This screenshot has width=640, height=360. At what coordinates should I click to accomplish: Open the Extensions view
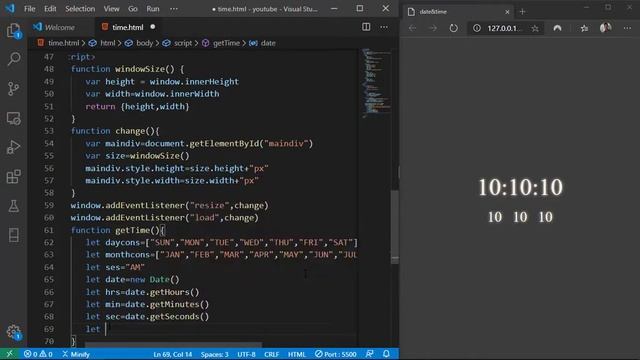coord(13,177)
